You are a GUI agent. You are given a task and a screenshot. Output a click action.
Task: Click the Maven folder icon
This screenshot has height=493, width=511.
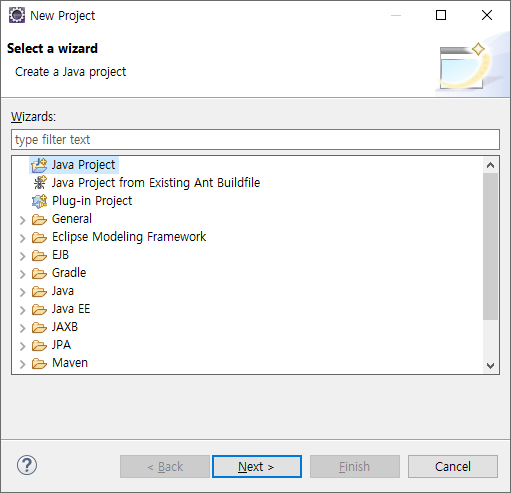click(x=39, y=363)
